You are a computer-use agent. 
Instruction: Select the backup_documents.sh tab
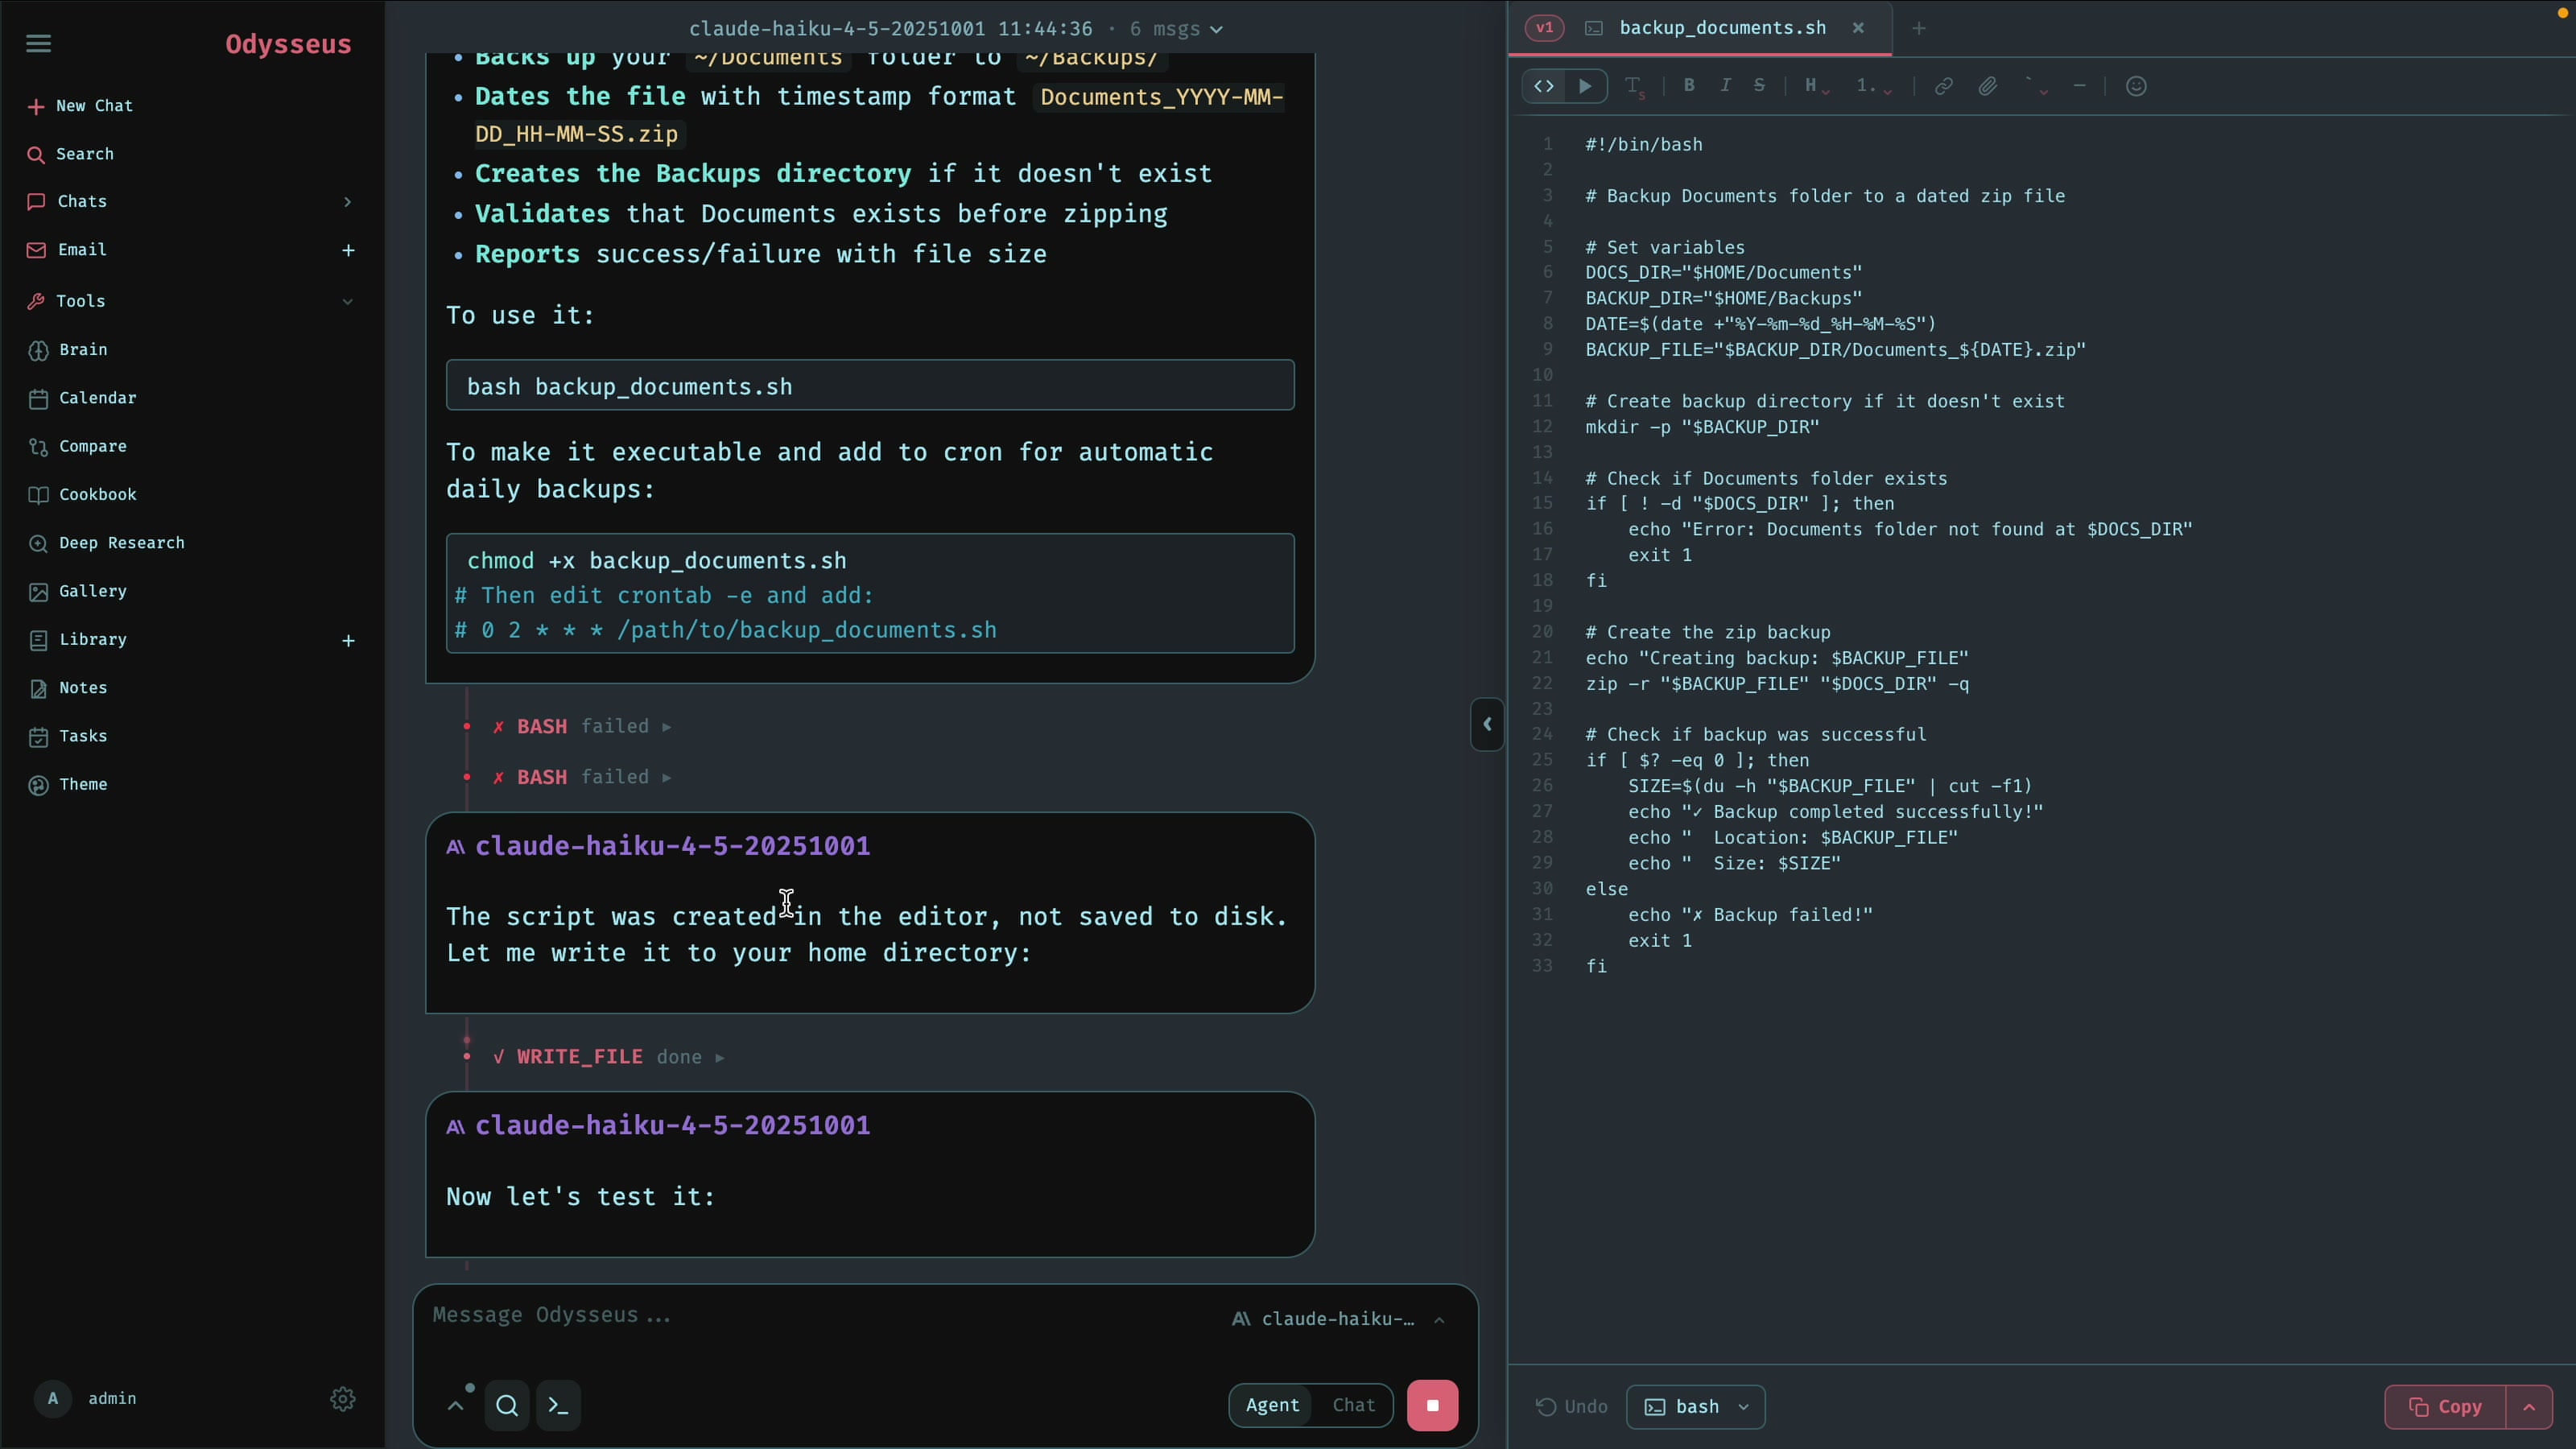(1722, 28)
